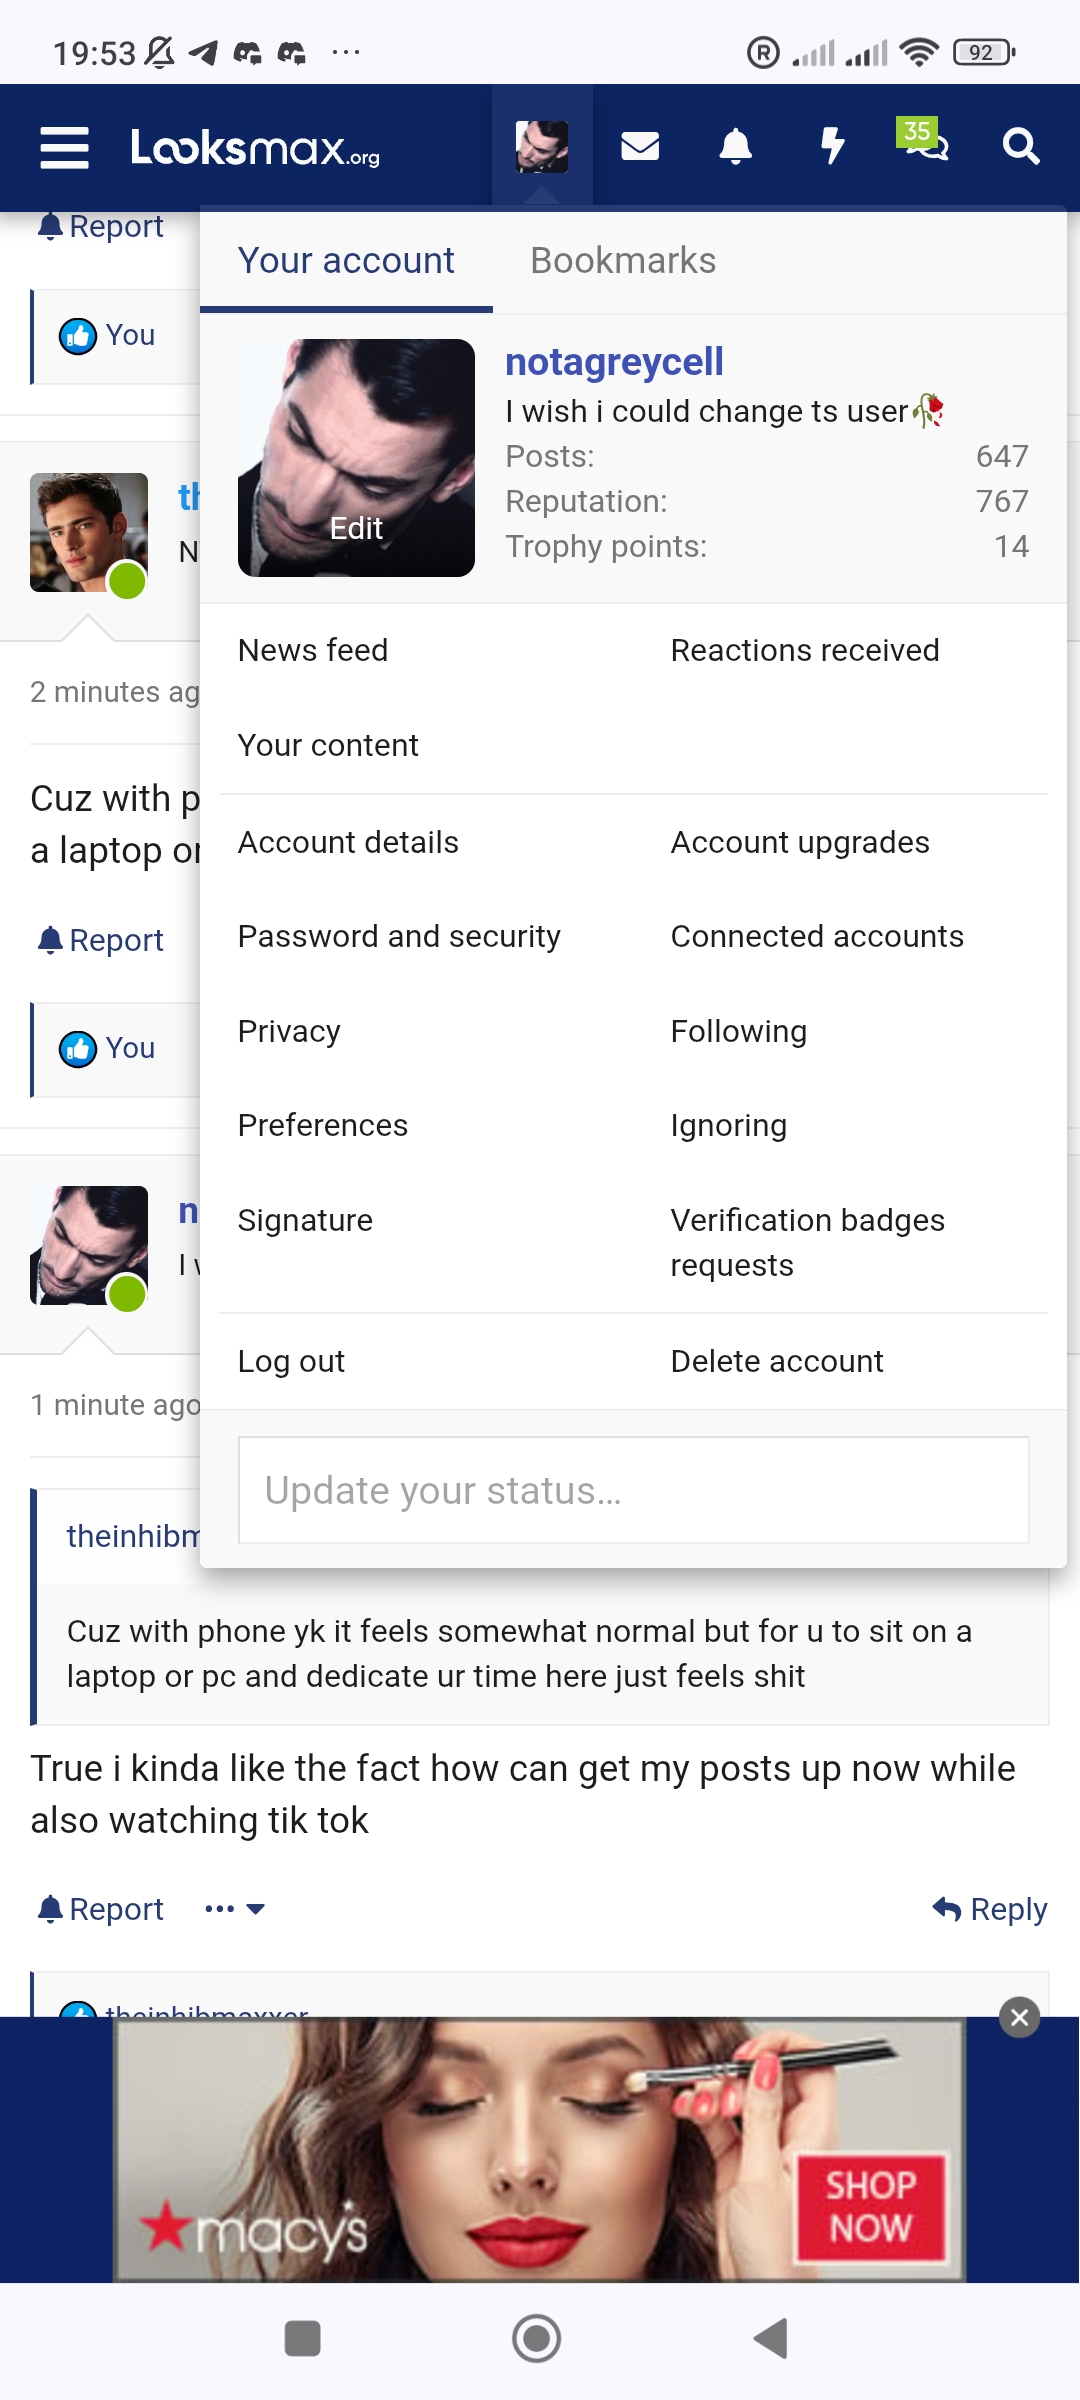Screen dimensions: 1080x2400
Task: Open the notifications bell icon
Action: tap(735, 146)
